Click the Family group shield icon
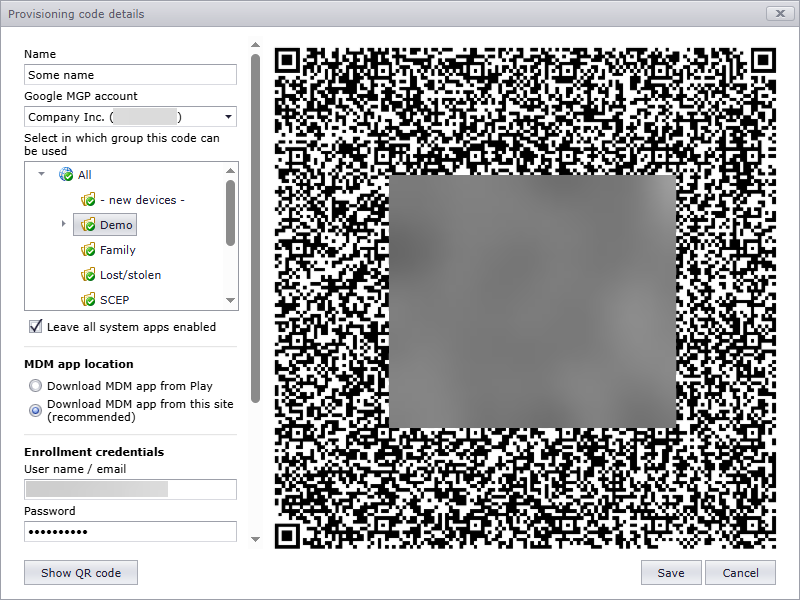 pos(88,250)
